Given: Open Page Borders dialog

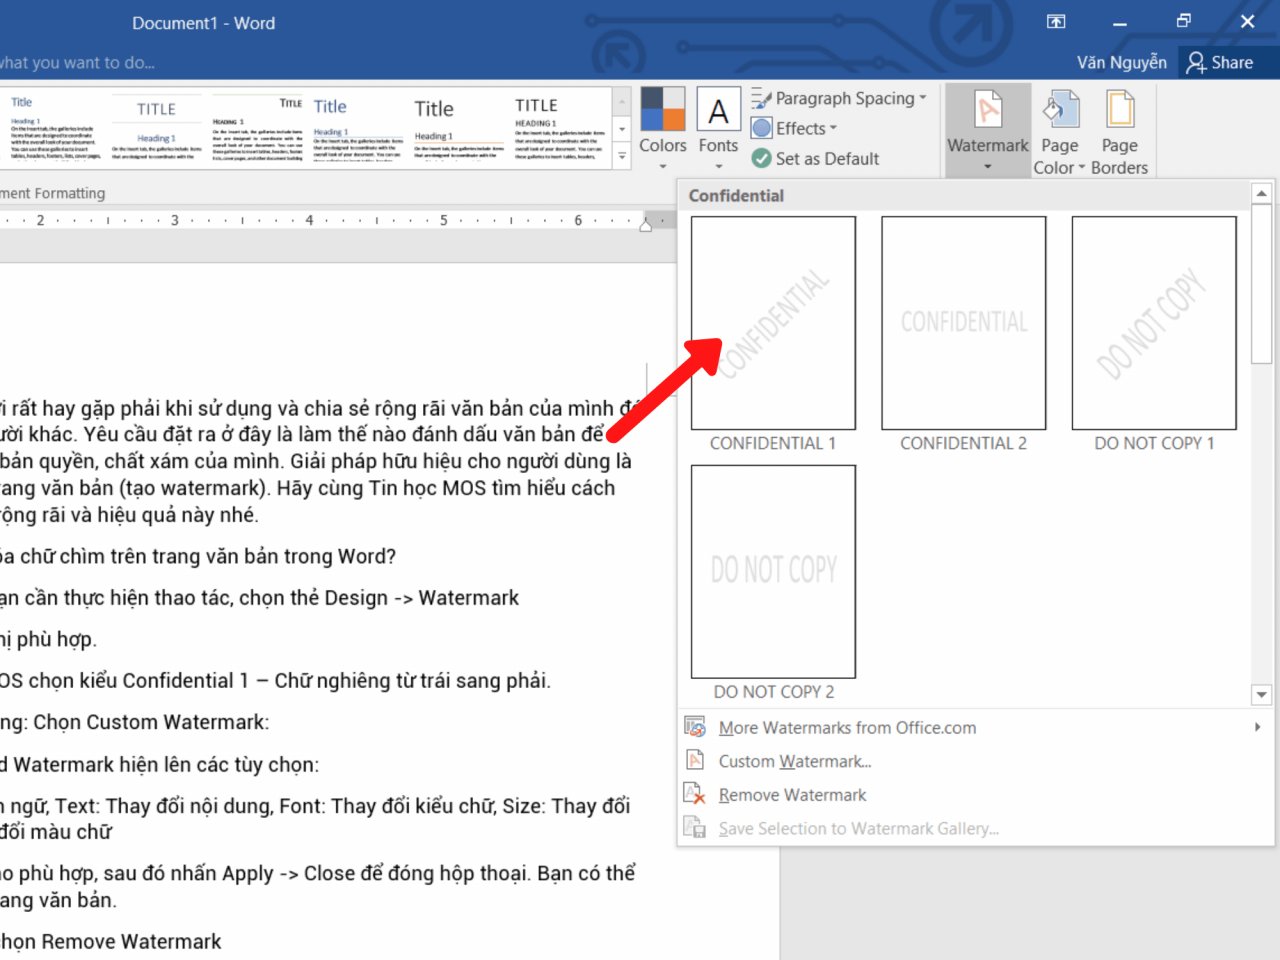Looking at the screenshot, I should 1119,130.
